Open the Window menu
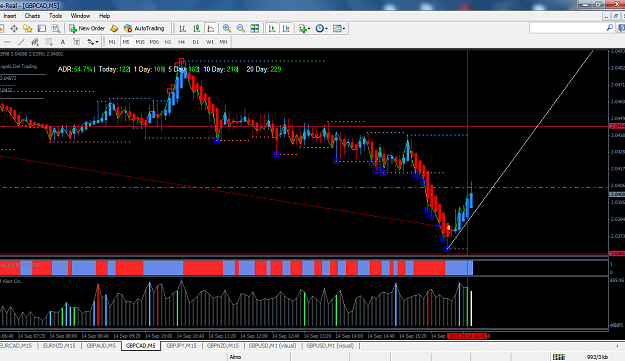 [x=80, y=16]
